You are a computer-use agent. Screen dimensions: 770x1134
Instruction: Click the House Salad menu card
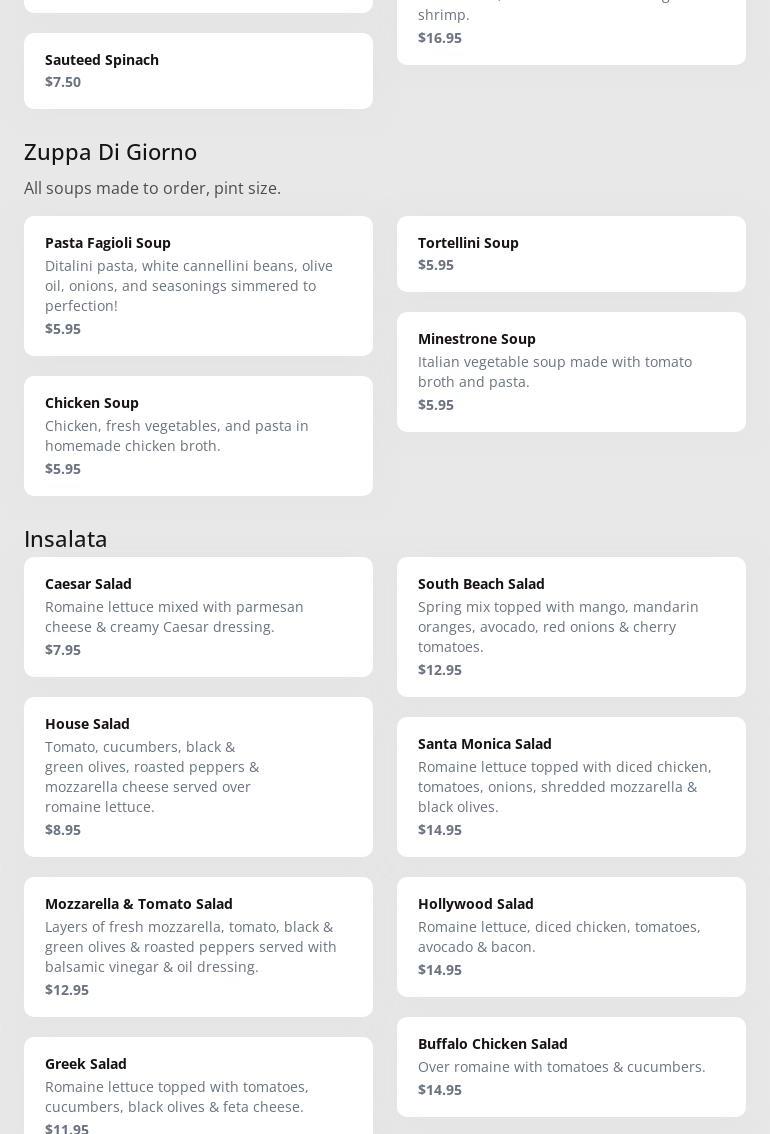coord(198,776)
